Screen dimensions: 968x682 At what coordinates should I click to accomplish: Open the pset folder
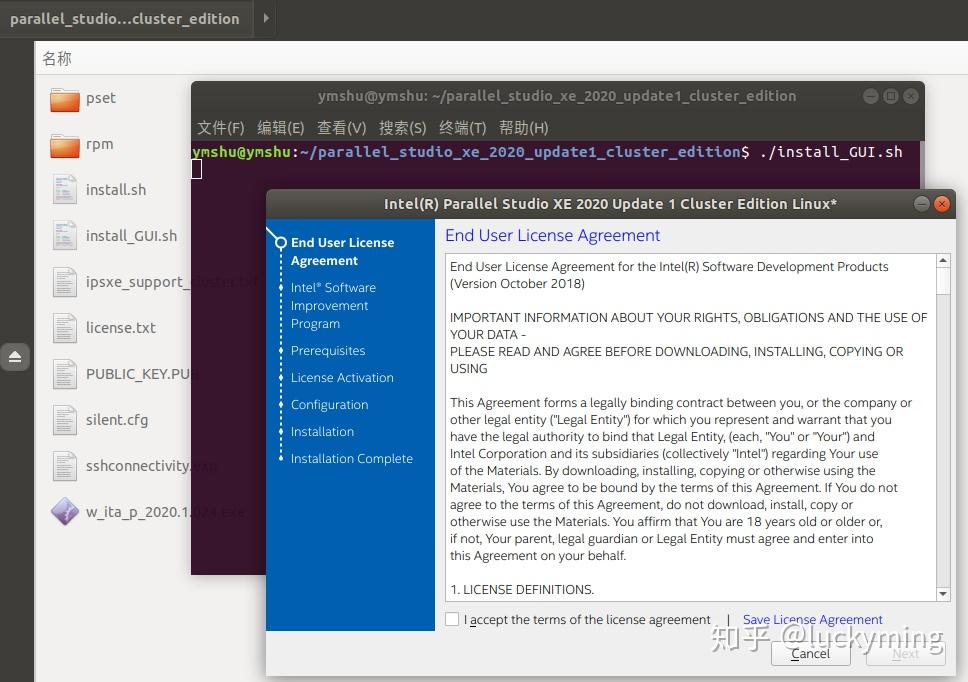coord(64,98)
